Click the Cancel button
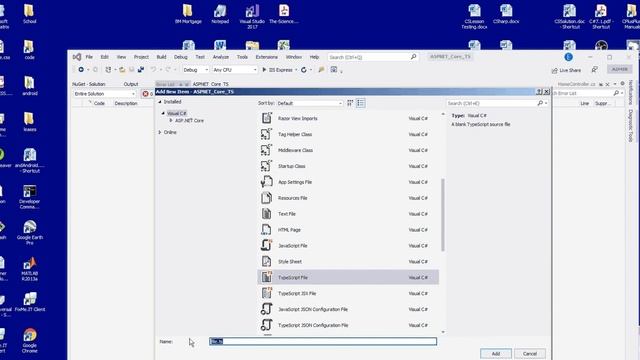 (530, 353)
